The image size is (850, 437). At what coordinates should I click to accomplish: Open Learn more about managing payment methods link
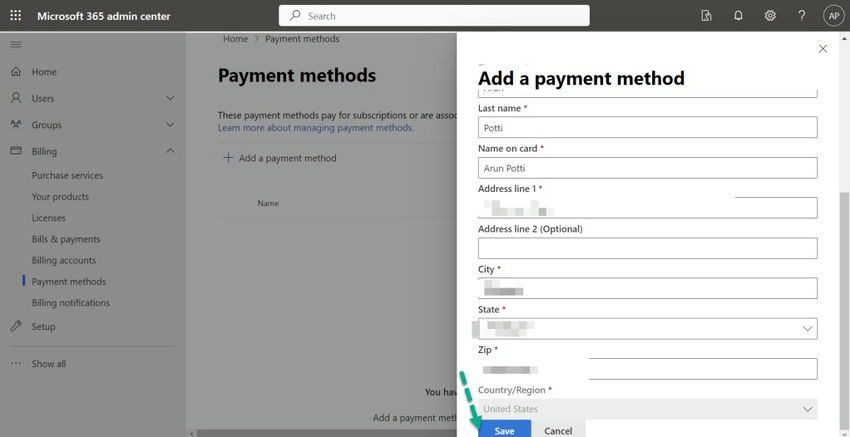[315, 128]
